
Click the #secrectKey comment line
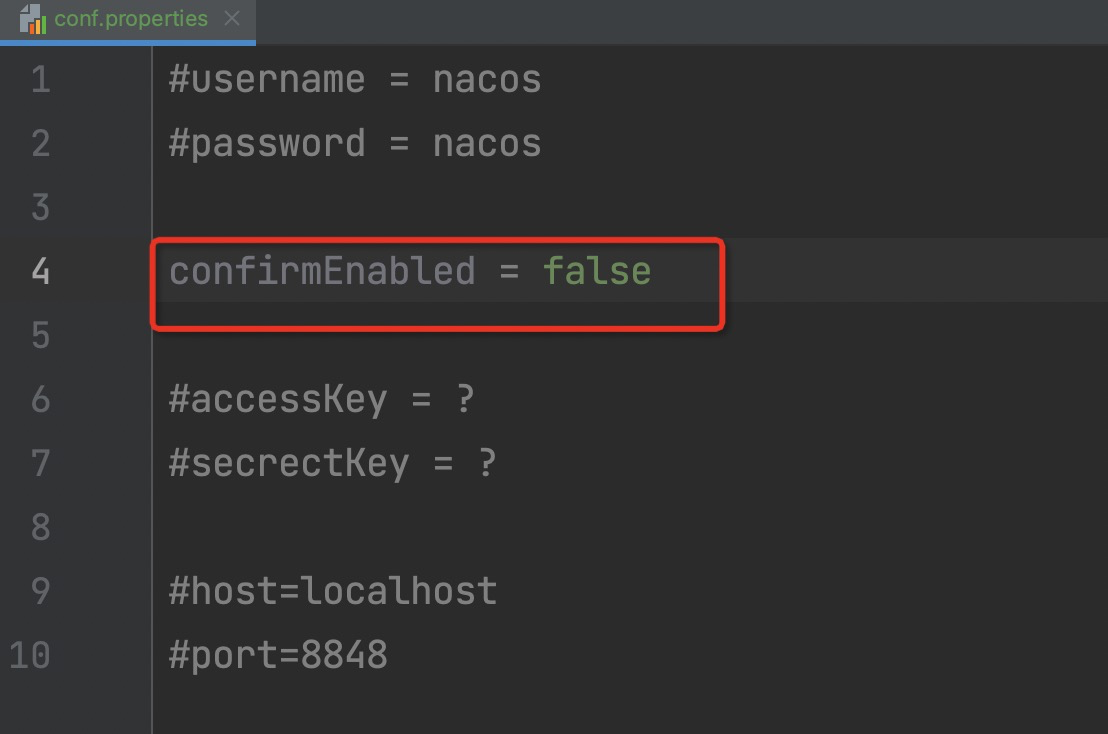point(332,463)
